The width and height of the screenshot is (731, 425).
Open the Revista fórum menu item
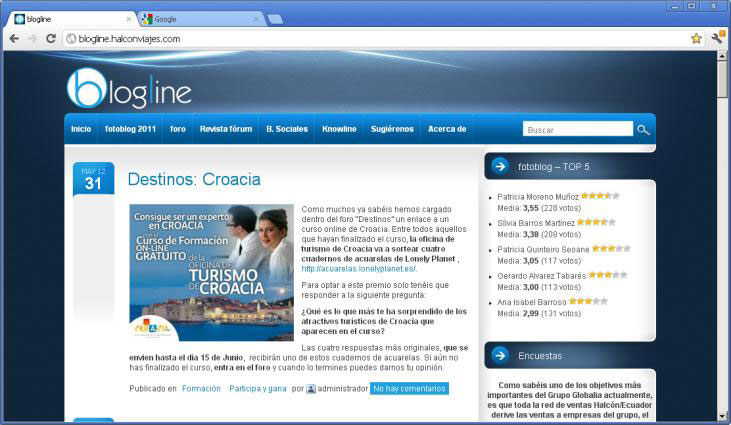coord(226,129)
